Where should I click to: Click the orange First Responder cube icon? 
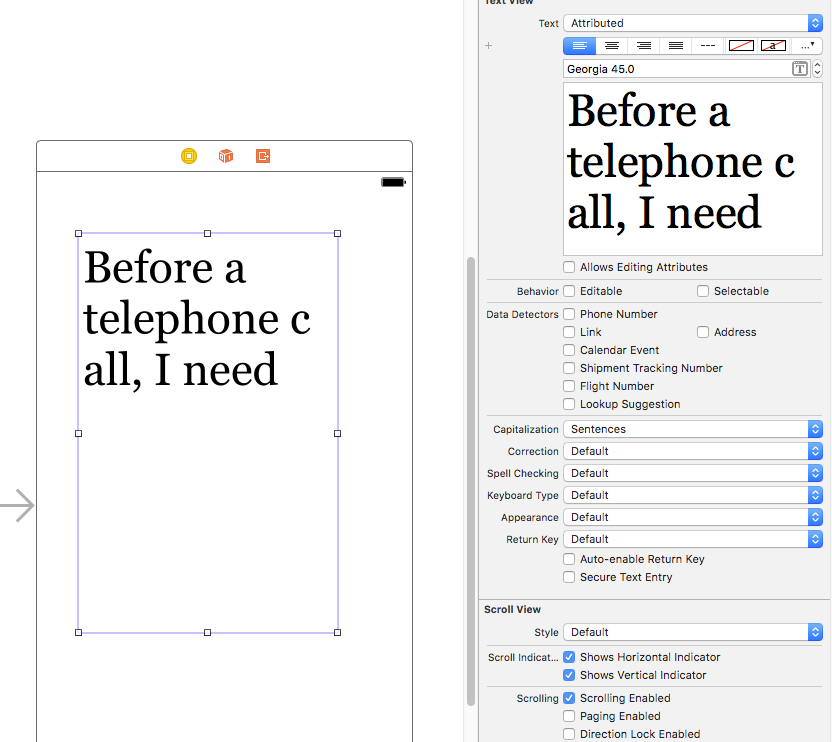coord(226,156)
